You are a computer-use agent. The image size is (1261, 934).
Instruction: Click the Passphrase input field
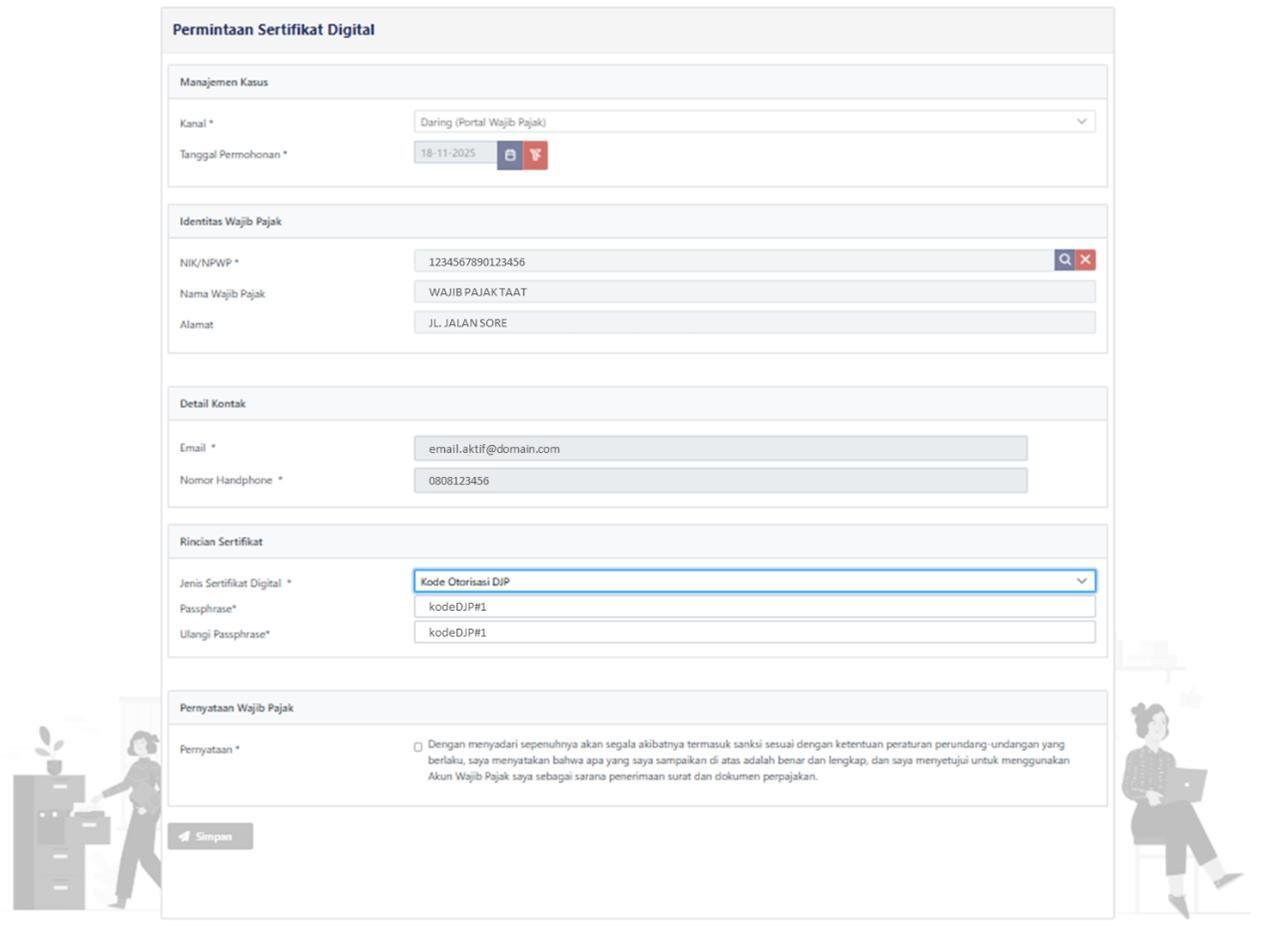click(x=754, y=607)
